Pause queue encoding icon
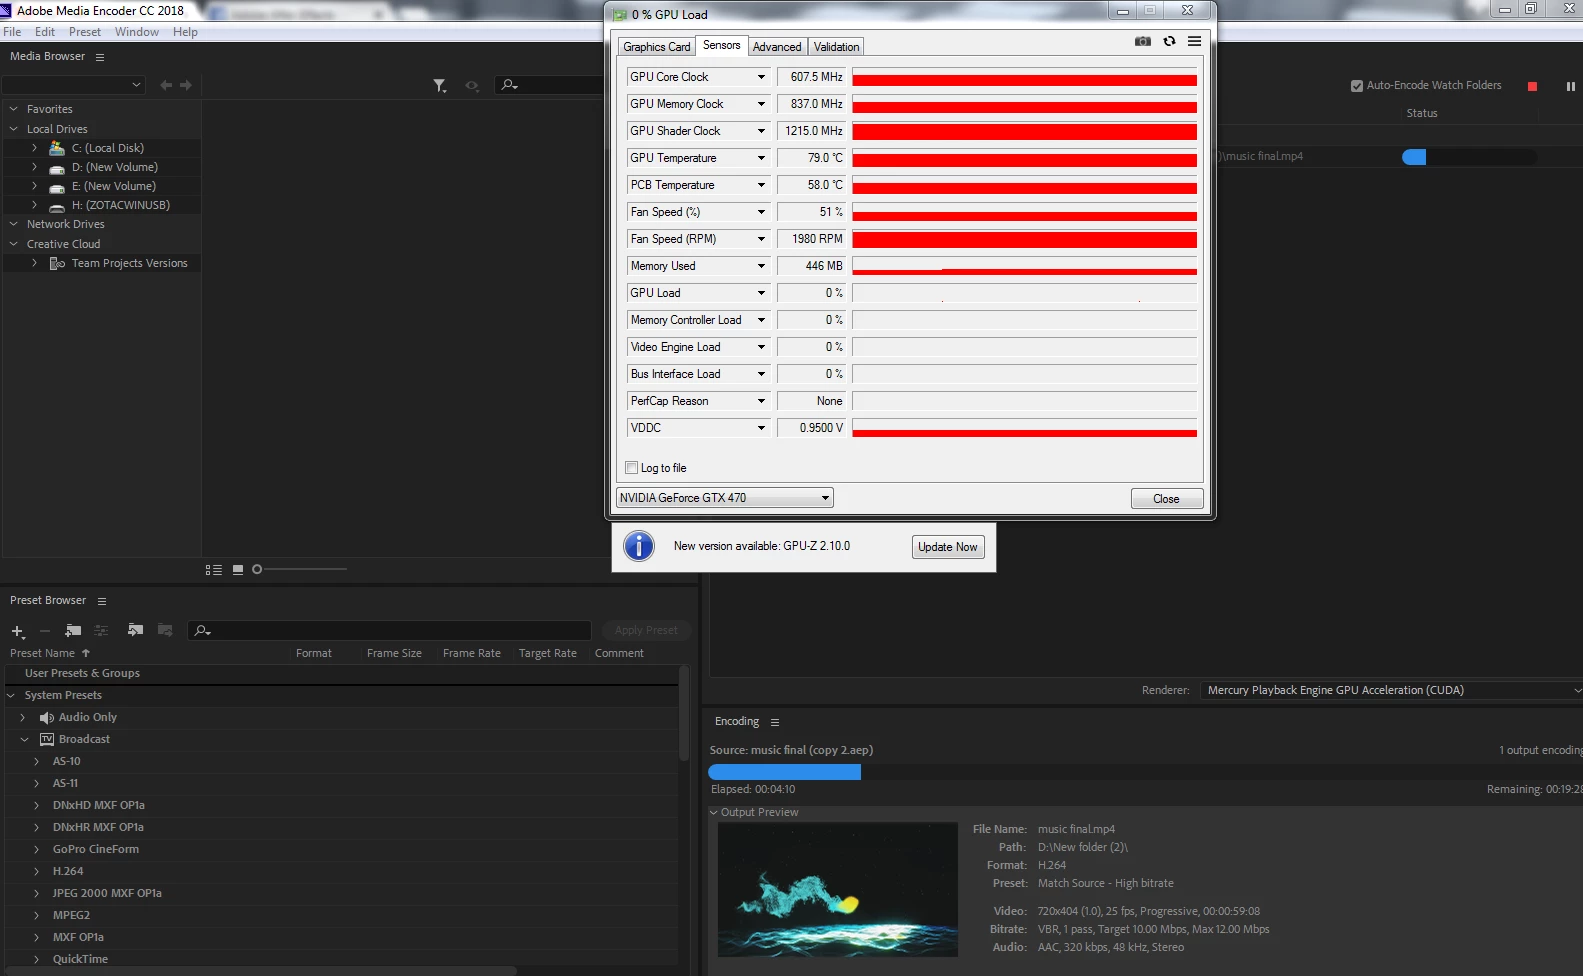Image resolution: width=1583 pixels, height=976 pixels. (x=1570, y=86)
